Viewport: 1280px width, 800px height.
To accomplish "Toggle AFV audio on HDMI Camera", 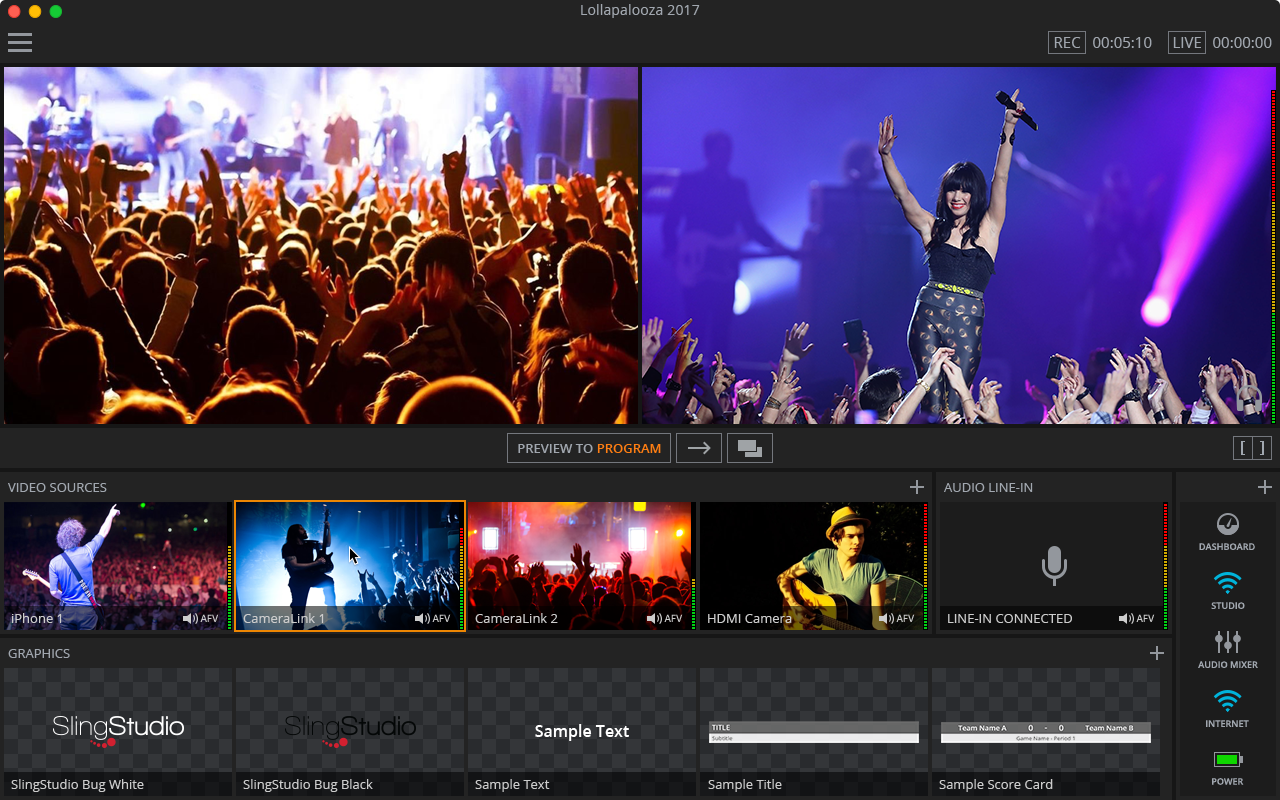I will [x=896, y=619].
